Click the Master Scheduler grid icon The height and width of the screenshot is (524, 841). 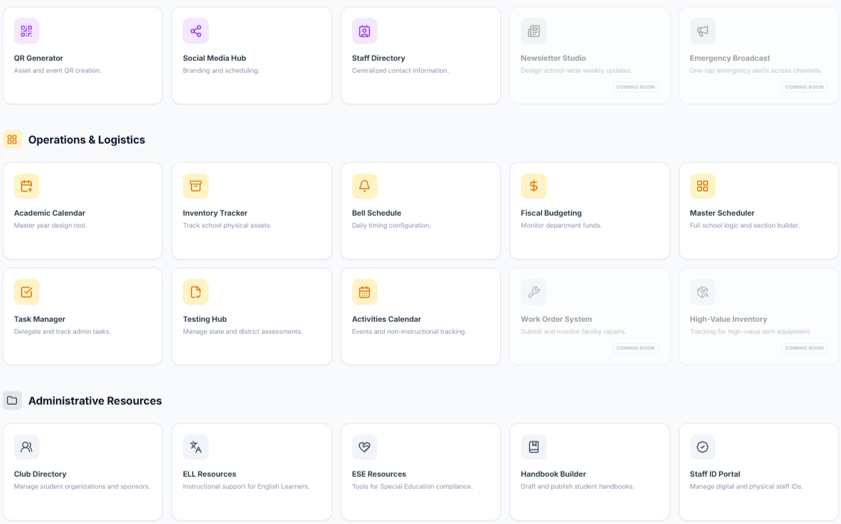pos(702,186)
